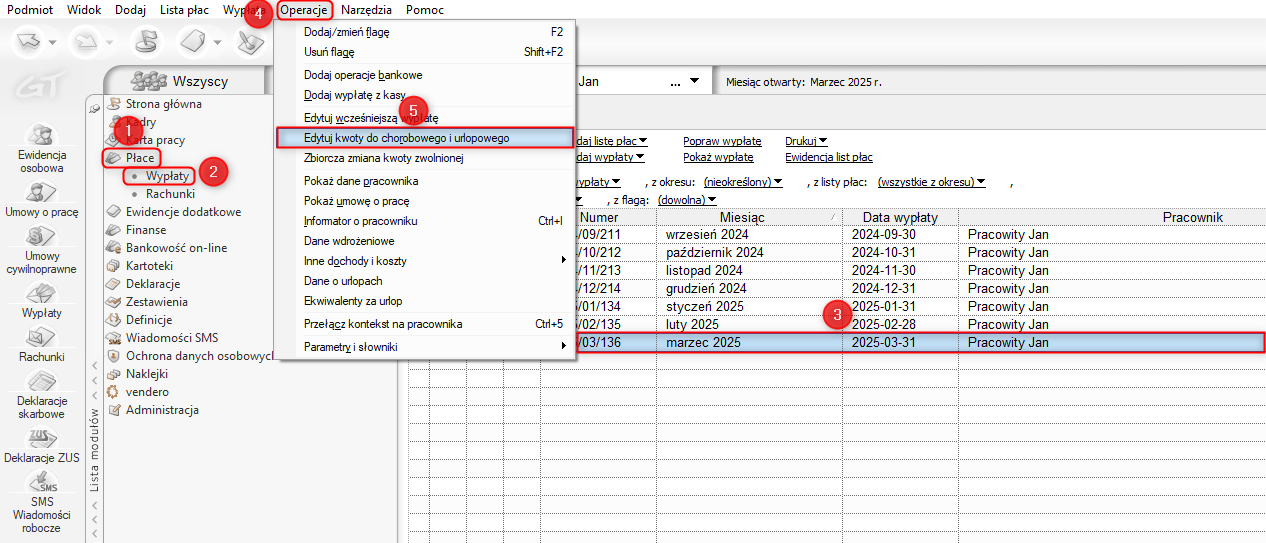Select Pokaż umowę o pracę entry
The image size is (1266, 543).
[425, 201]
